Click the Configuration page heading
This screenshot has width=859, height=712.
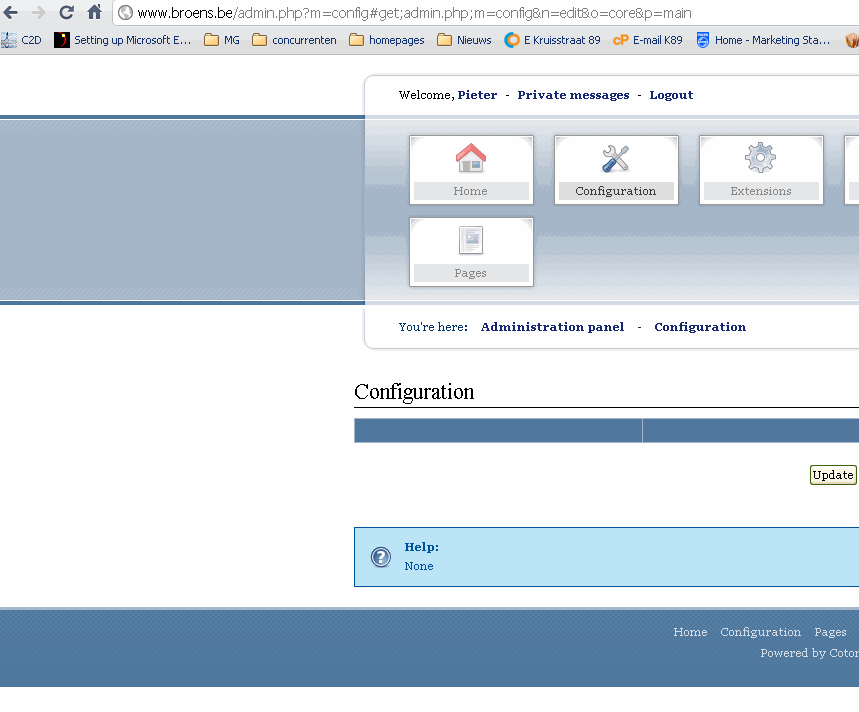[414, 392]
